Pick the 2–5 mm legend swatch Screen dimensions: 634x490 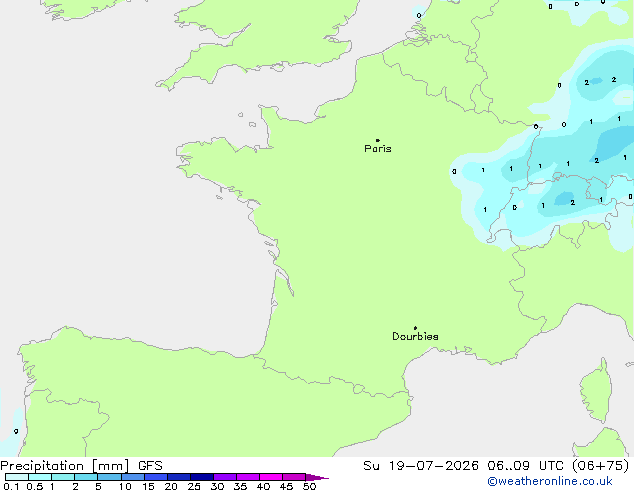point(86,477)
